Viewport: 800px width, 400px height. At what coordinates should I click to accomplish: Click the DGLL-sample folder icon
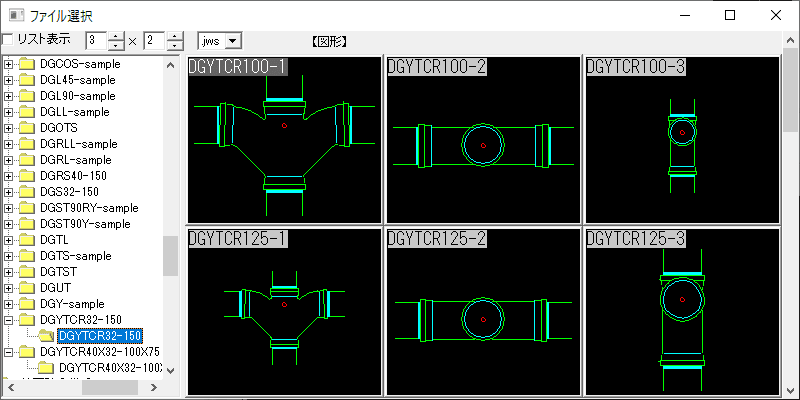tap(27, 112)
